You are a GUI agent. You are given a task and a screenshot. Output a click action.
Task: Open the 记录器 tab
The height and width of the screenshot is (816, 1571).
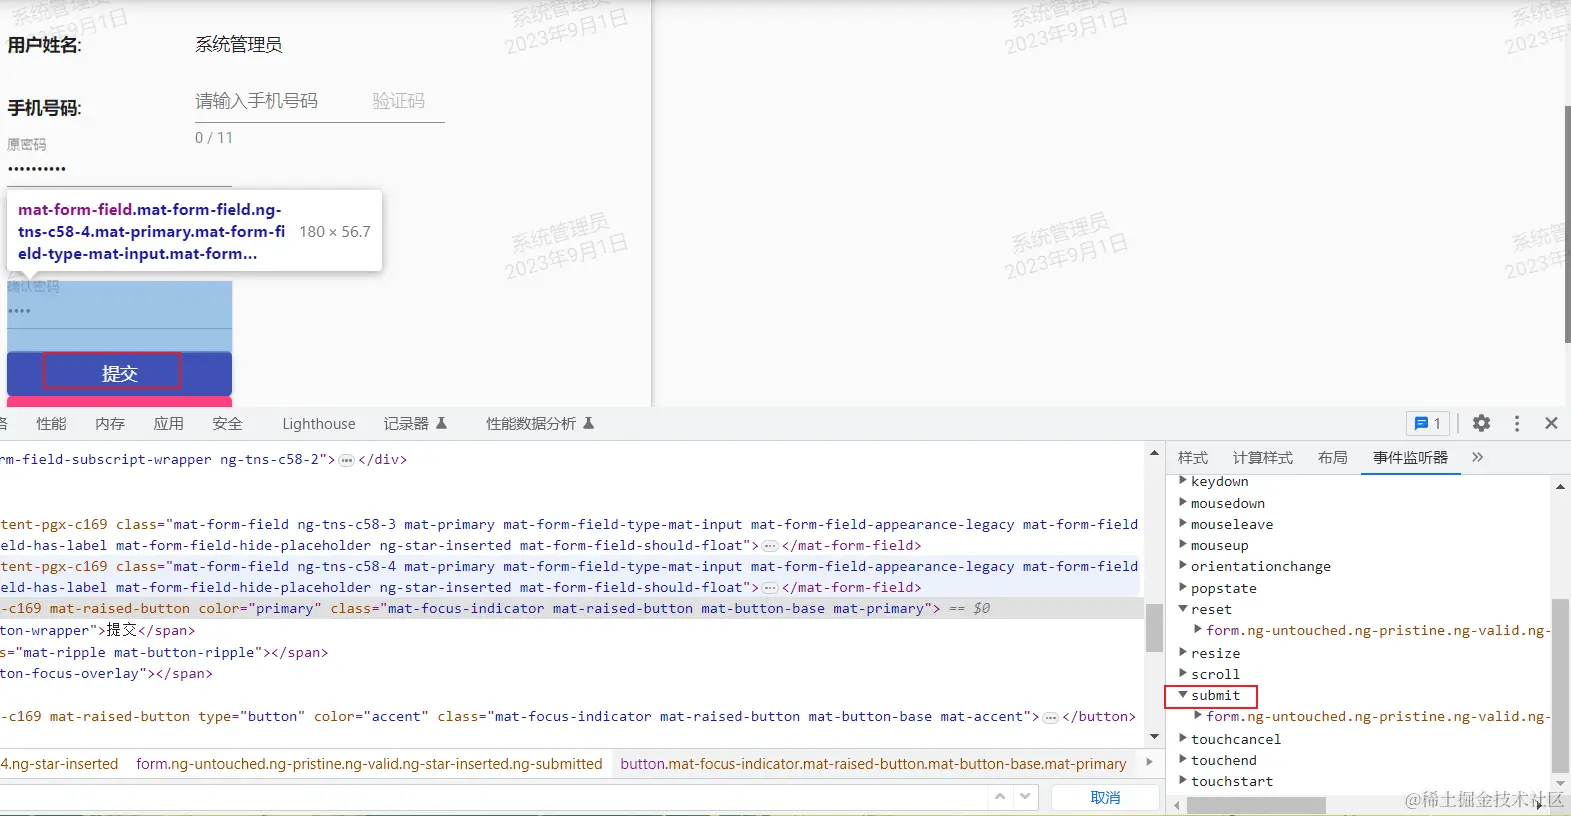click(x=415, y=423)
